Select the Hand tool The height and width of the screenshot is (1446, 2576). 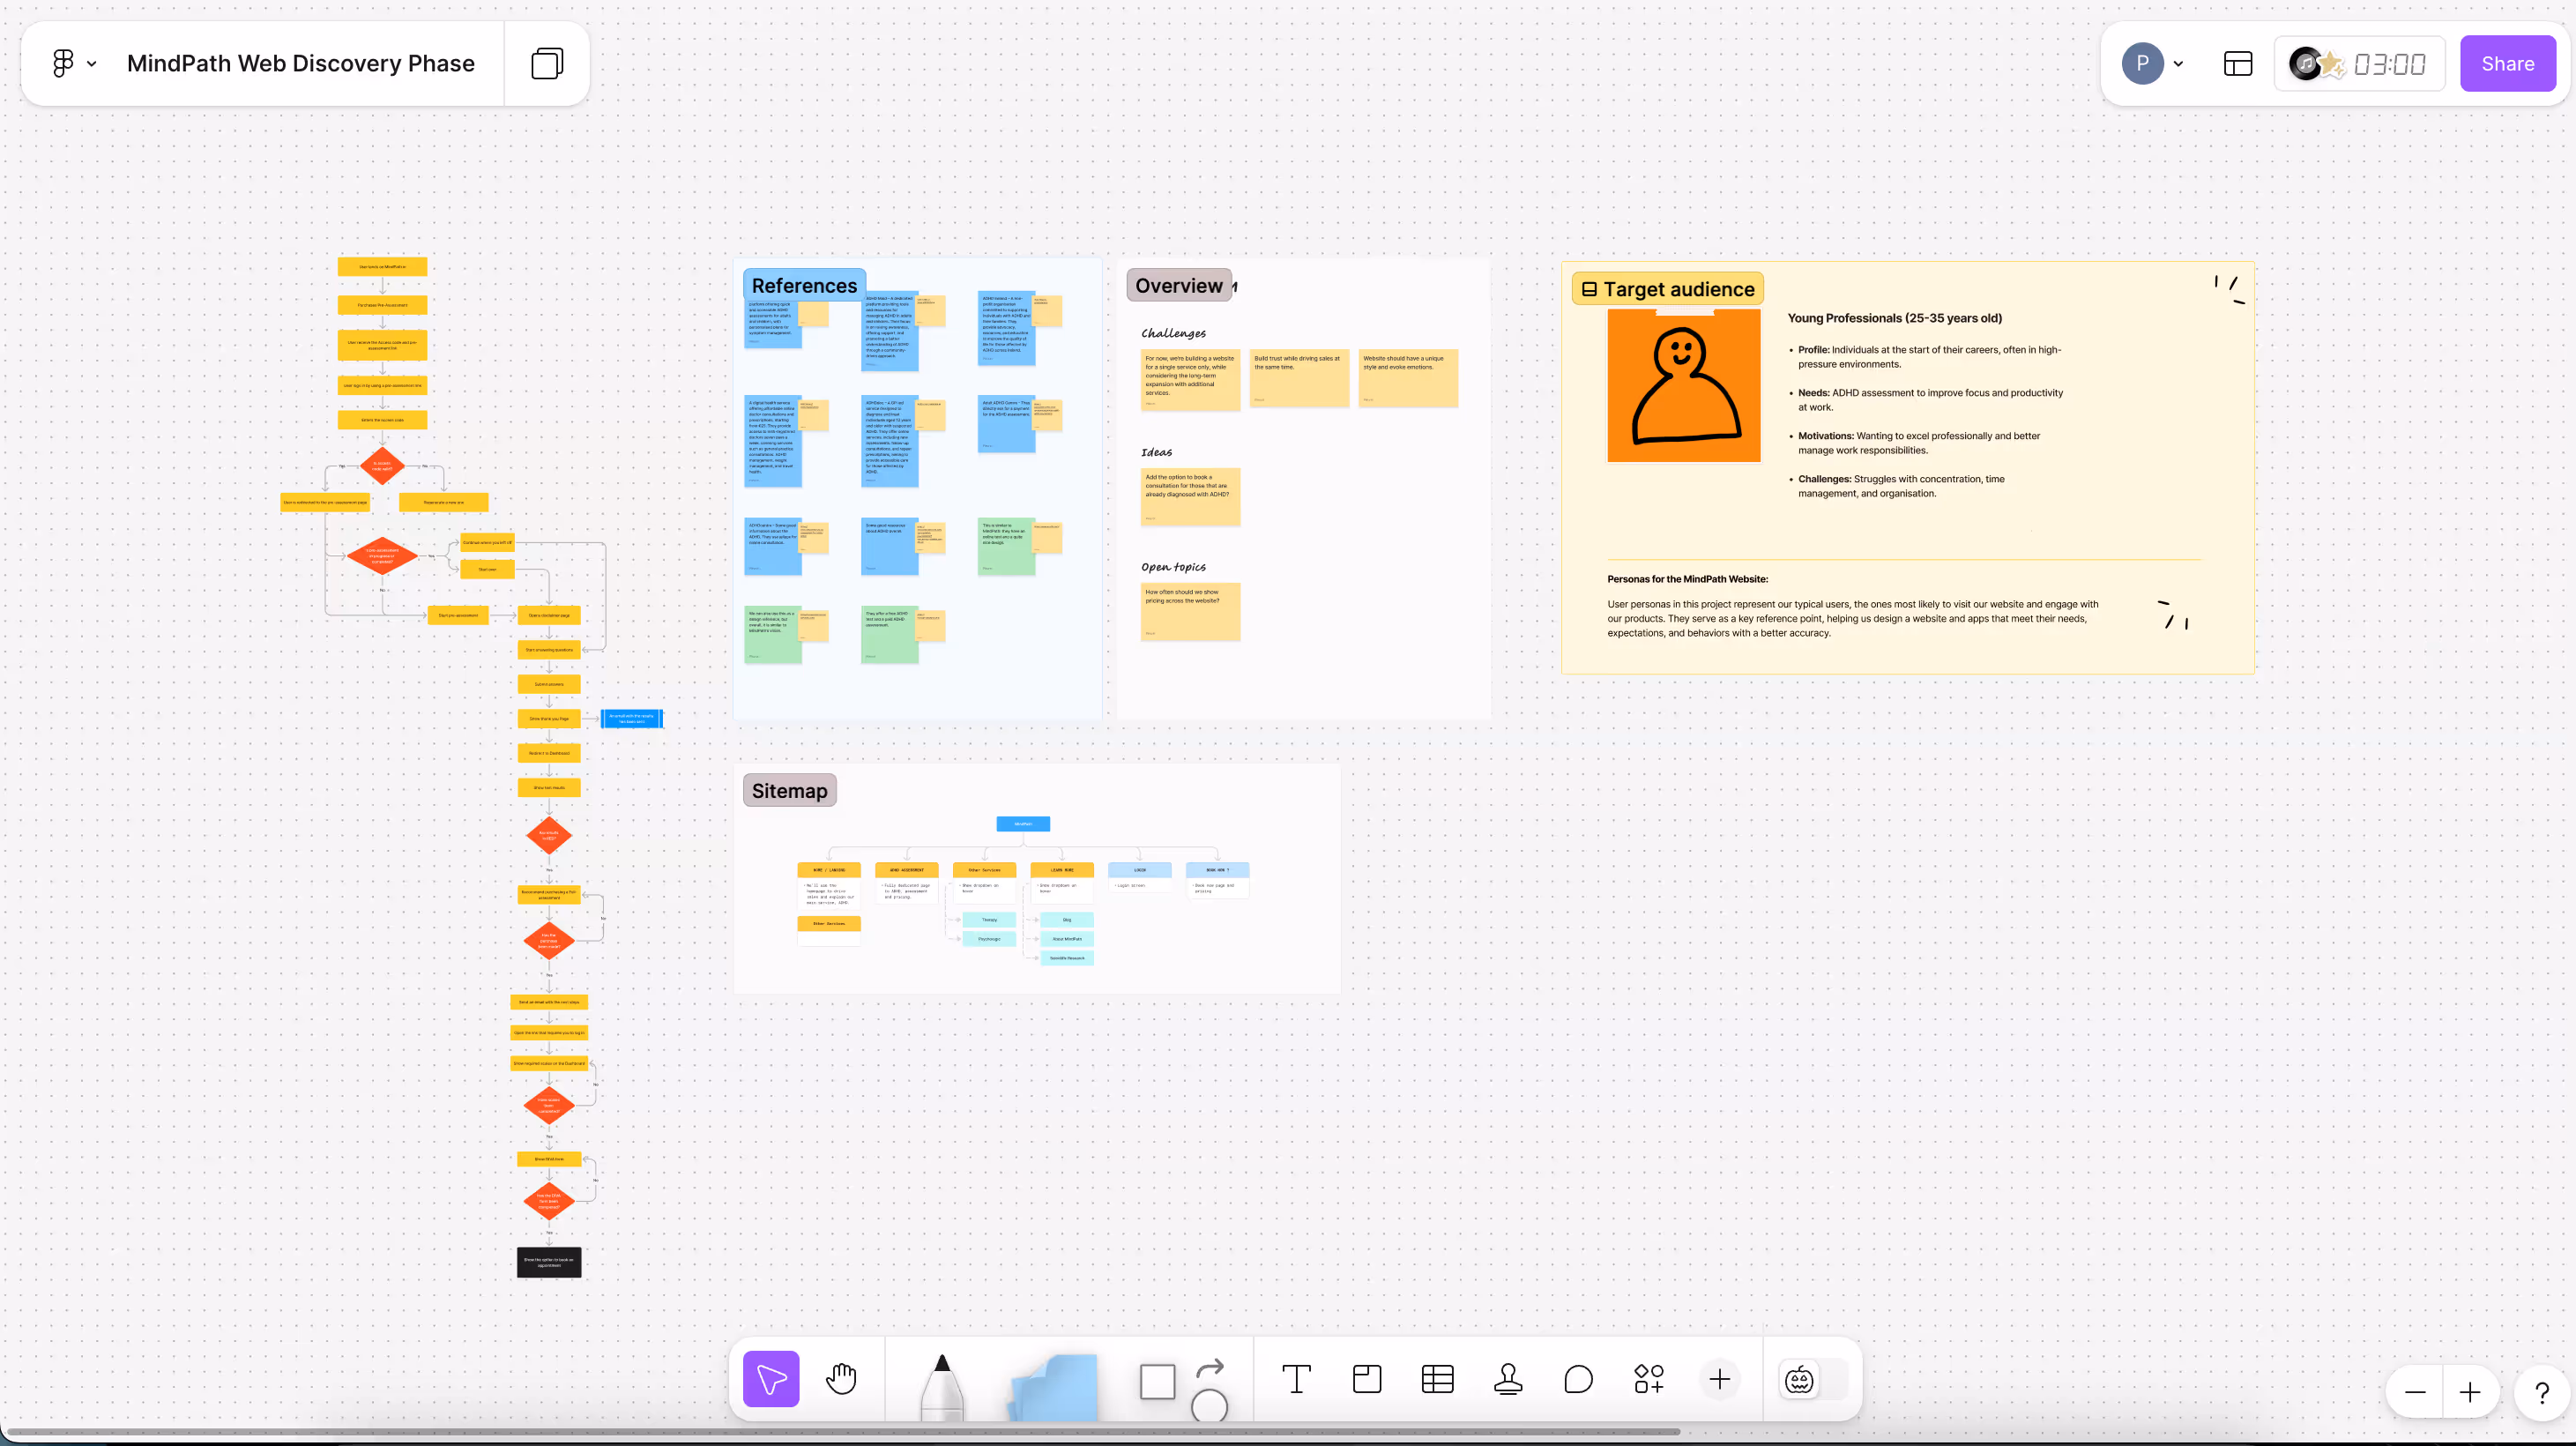coord(841,1379)
